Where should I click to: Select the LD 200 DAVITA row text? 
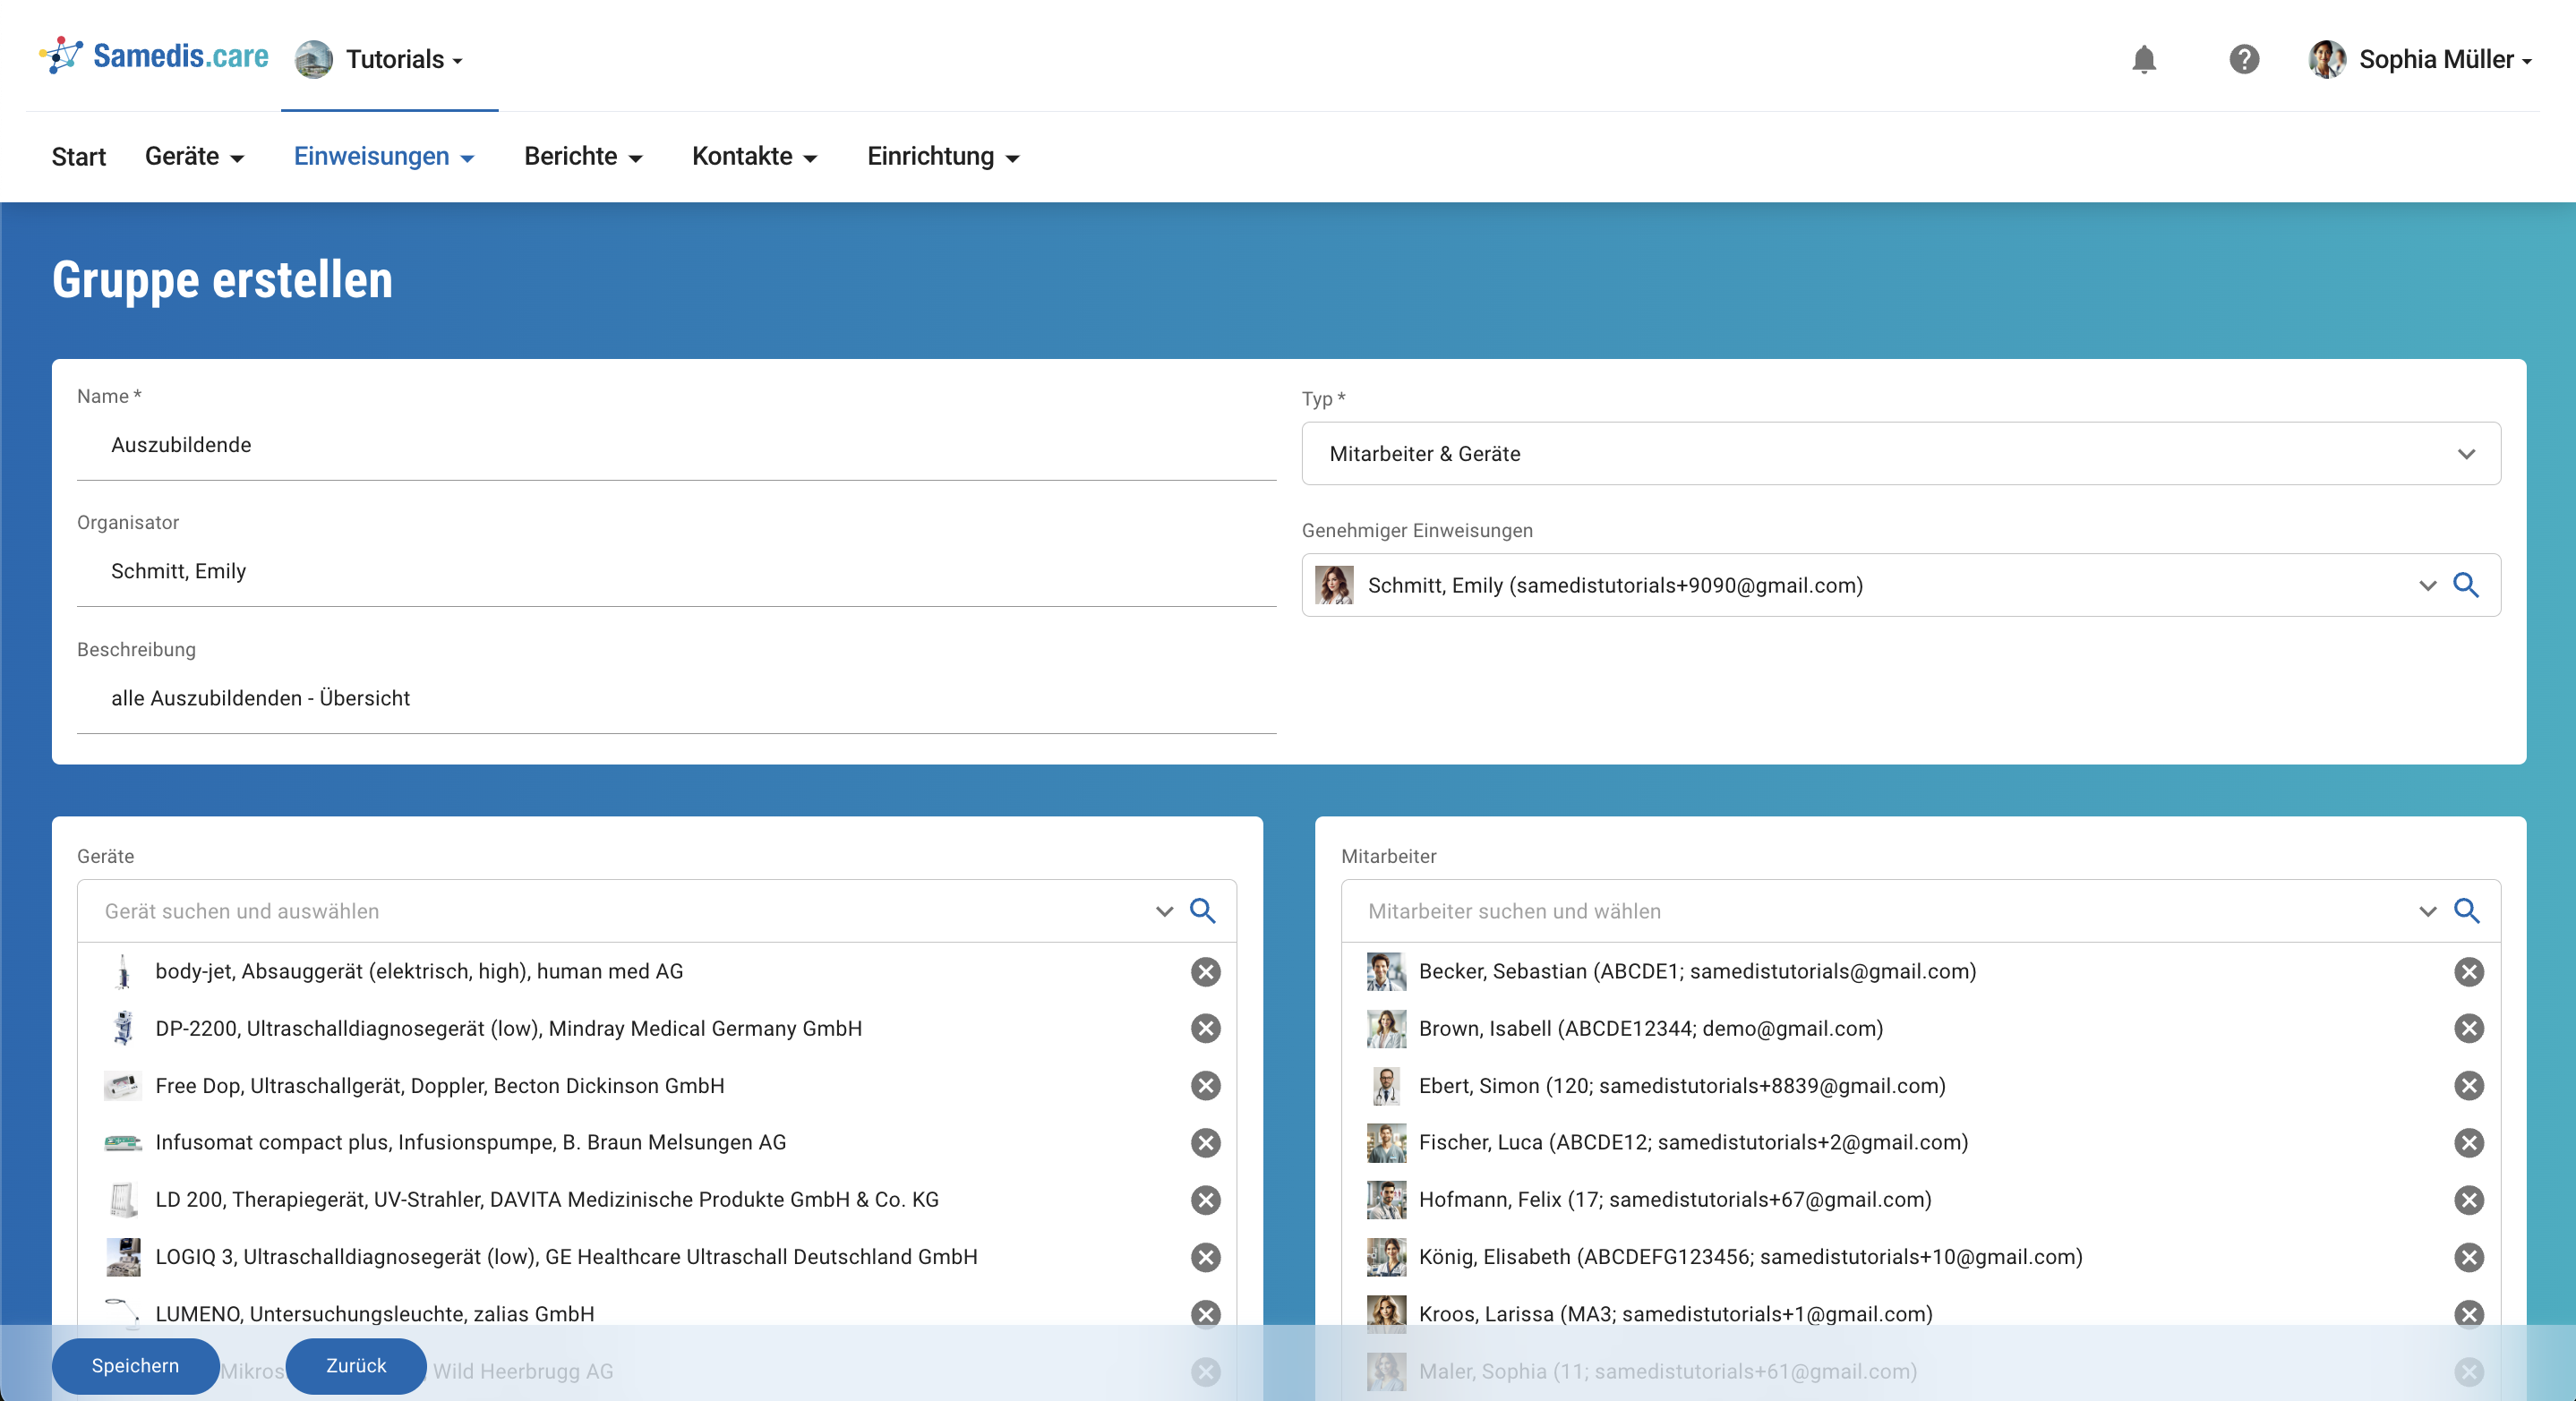tap(547, 1200)
